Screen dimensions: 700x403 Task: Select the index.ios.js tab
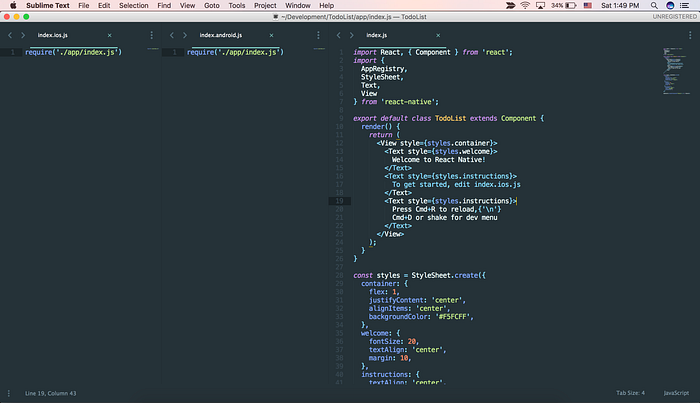tap(53, 35)
